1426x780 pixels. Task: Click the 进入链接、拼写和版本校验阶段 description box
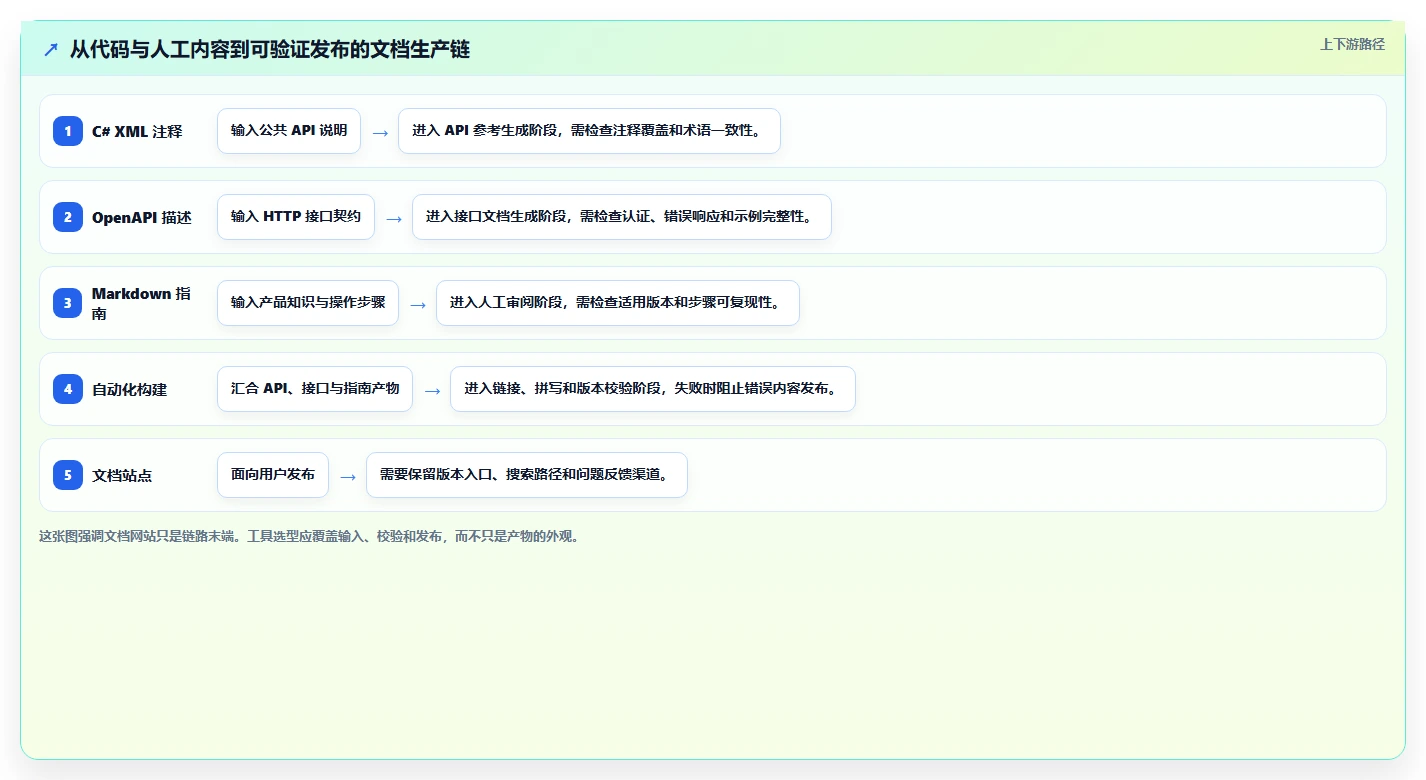click(653, 389)
